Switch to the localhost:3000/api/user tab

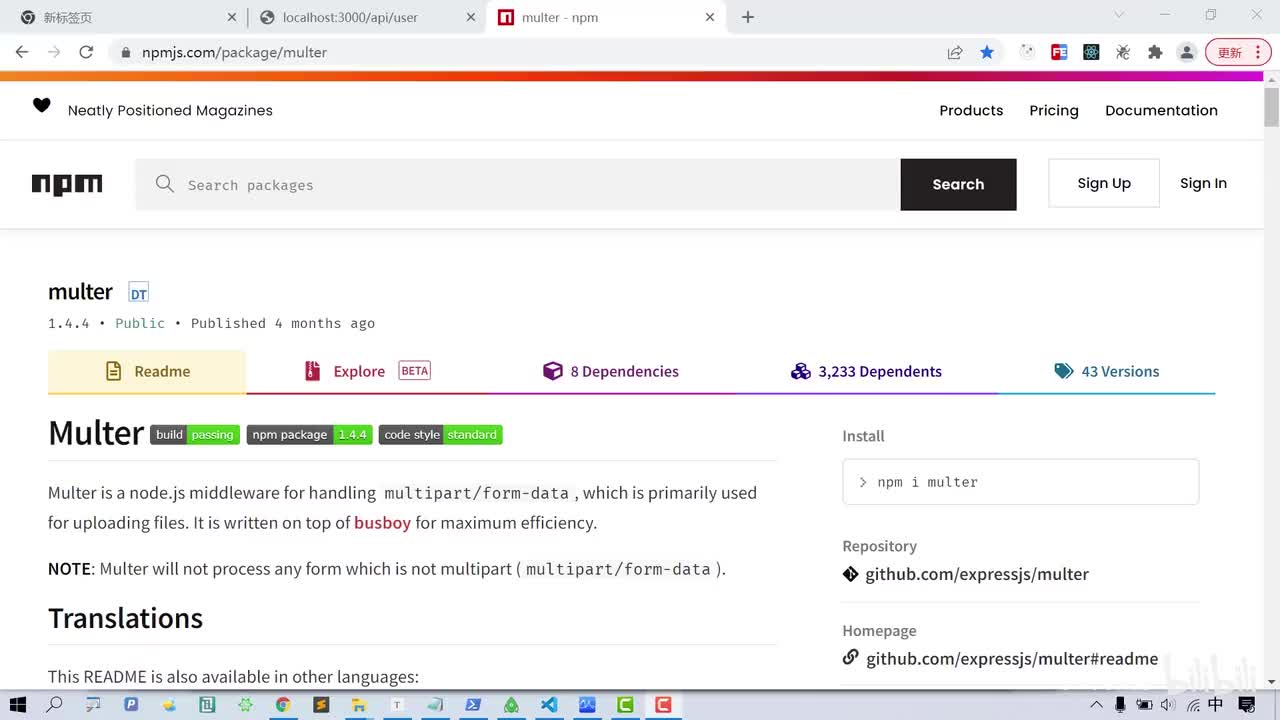click(366, 17)
